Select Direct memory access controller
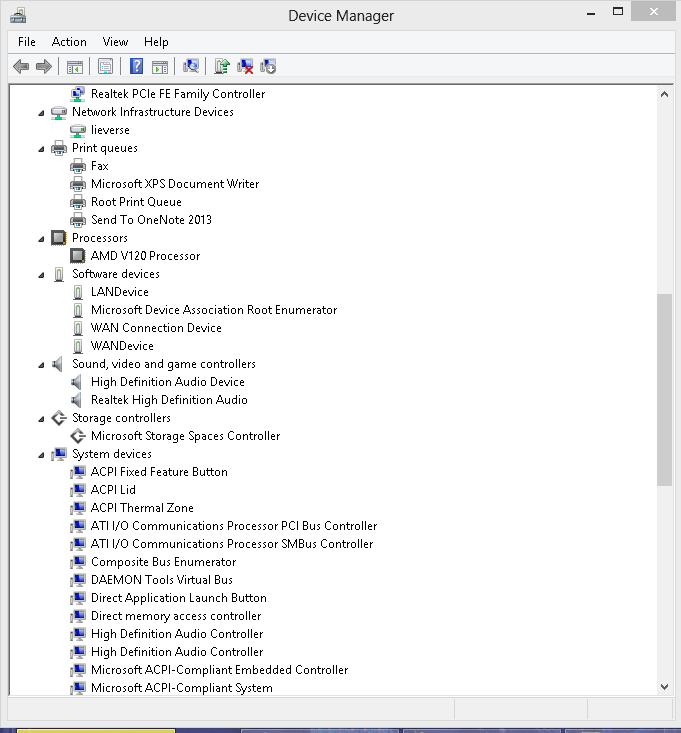Screen dimensions: 681x733 pyautogui.click(x=176, y=616)
